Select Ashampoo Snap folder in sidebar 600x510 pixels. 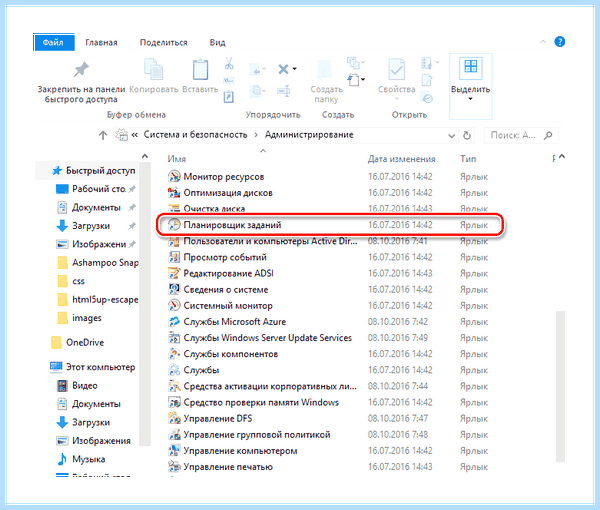coord(98,262)
